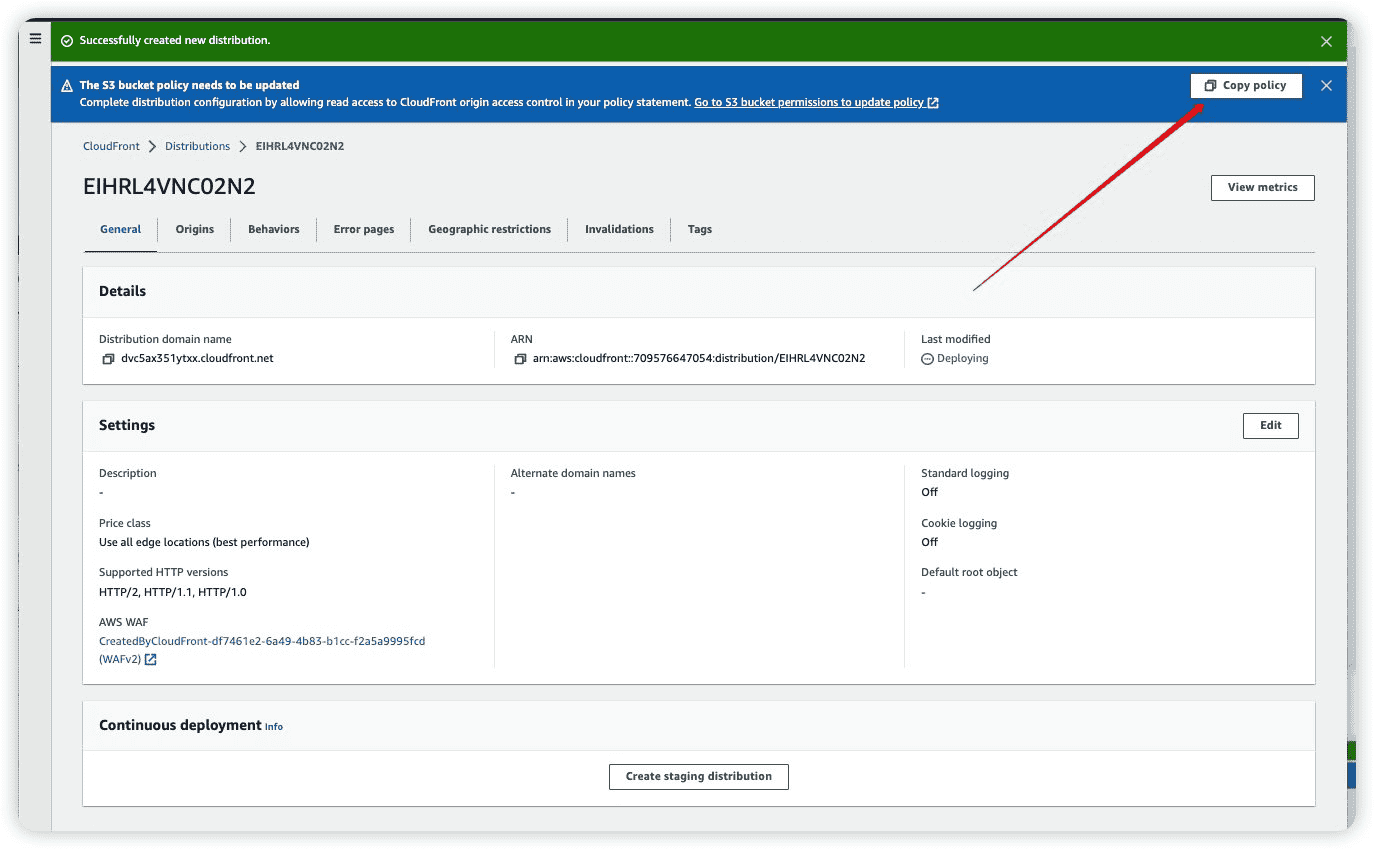The width and height of the screenshot is (1374, 849).
Task: Click 'Use all edge locations' price class text
Action: click(204, 542)
